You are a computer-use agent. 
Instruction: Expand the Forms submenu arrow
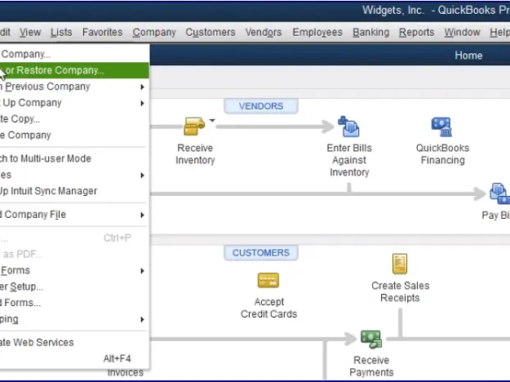142,271
